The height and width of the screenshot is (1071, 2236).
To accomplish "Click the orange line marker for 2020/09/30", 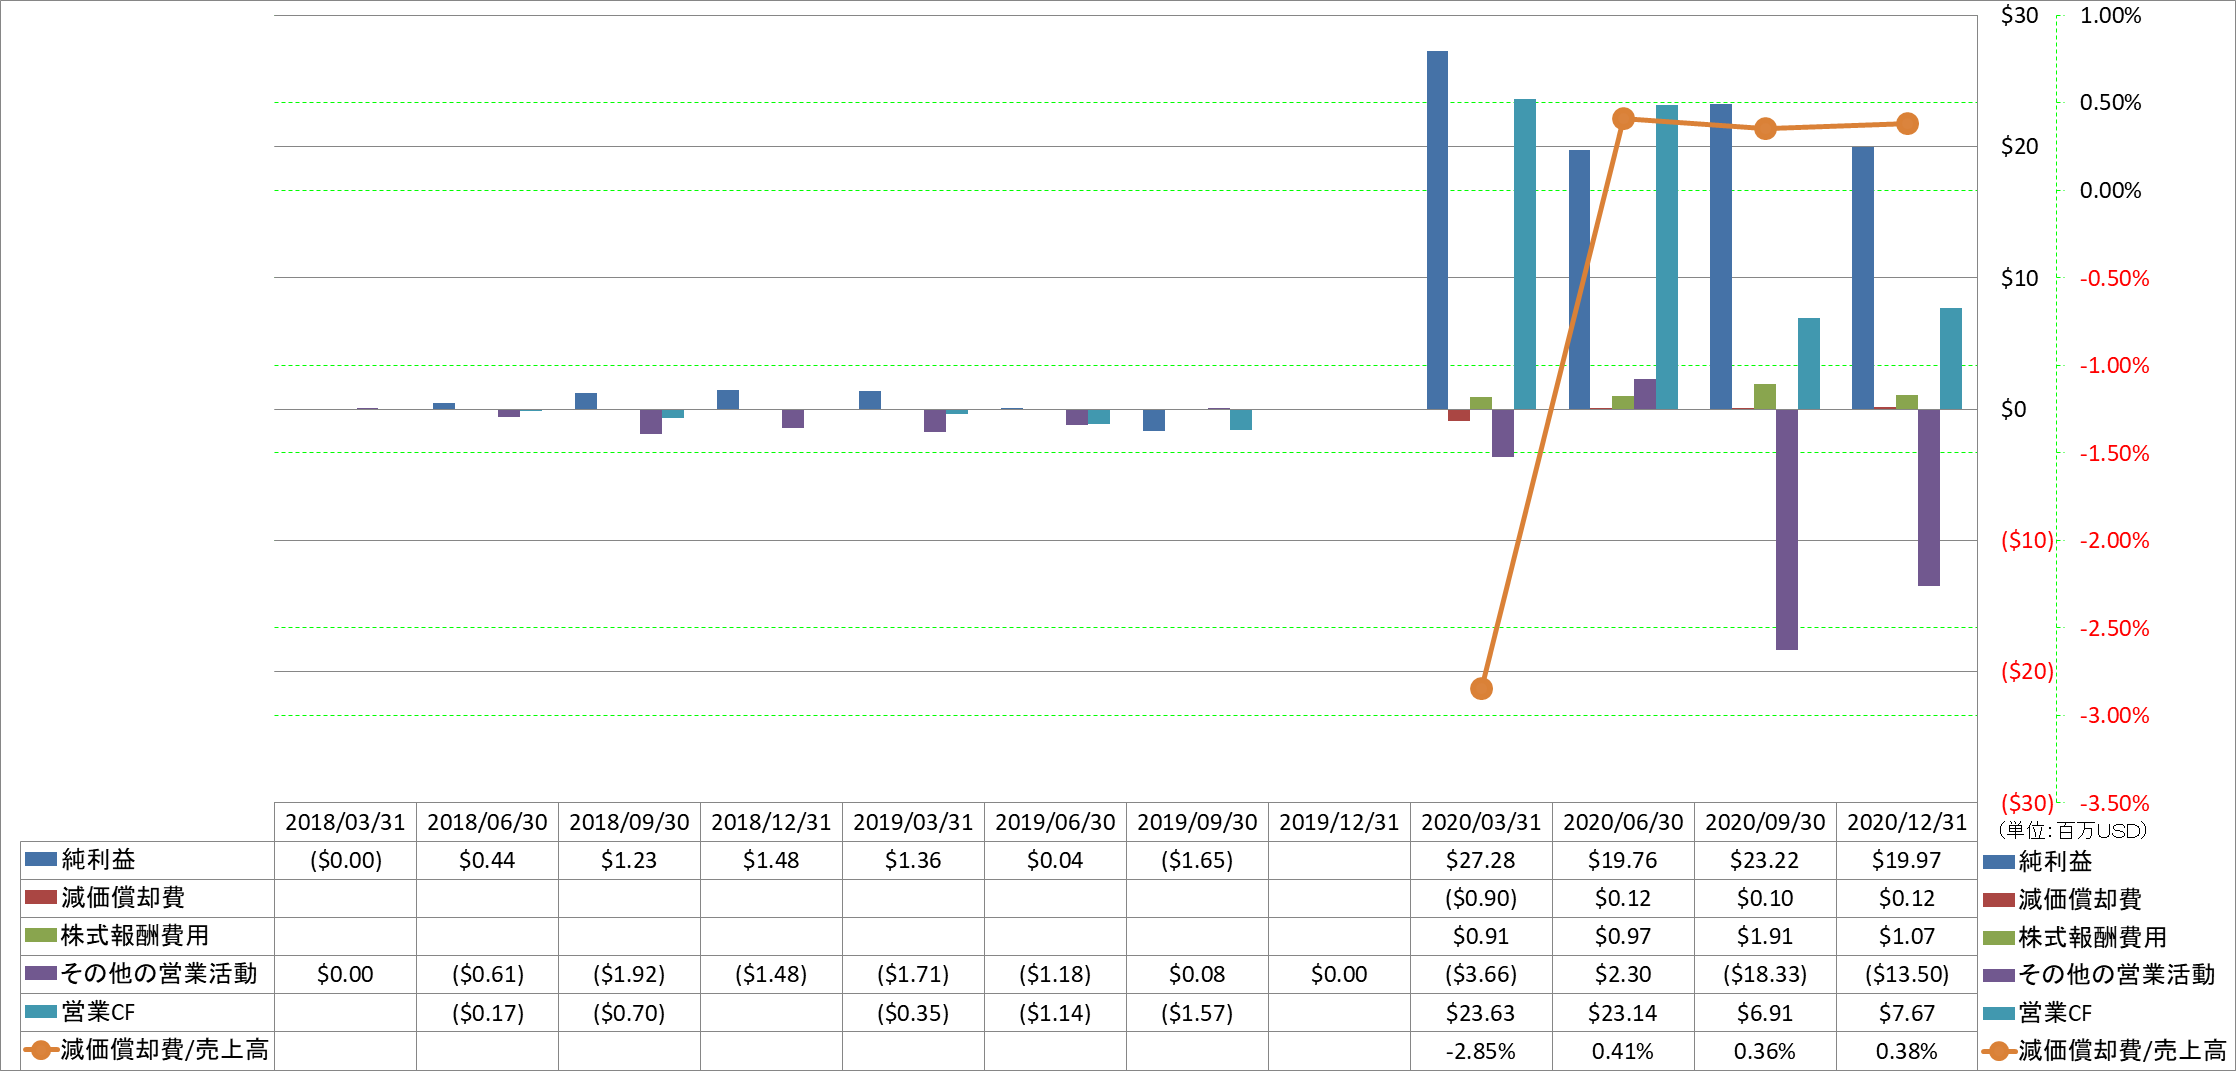I will pos(1765,128).
